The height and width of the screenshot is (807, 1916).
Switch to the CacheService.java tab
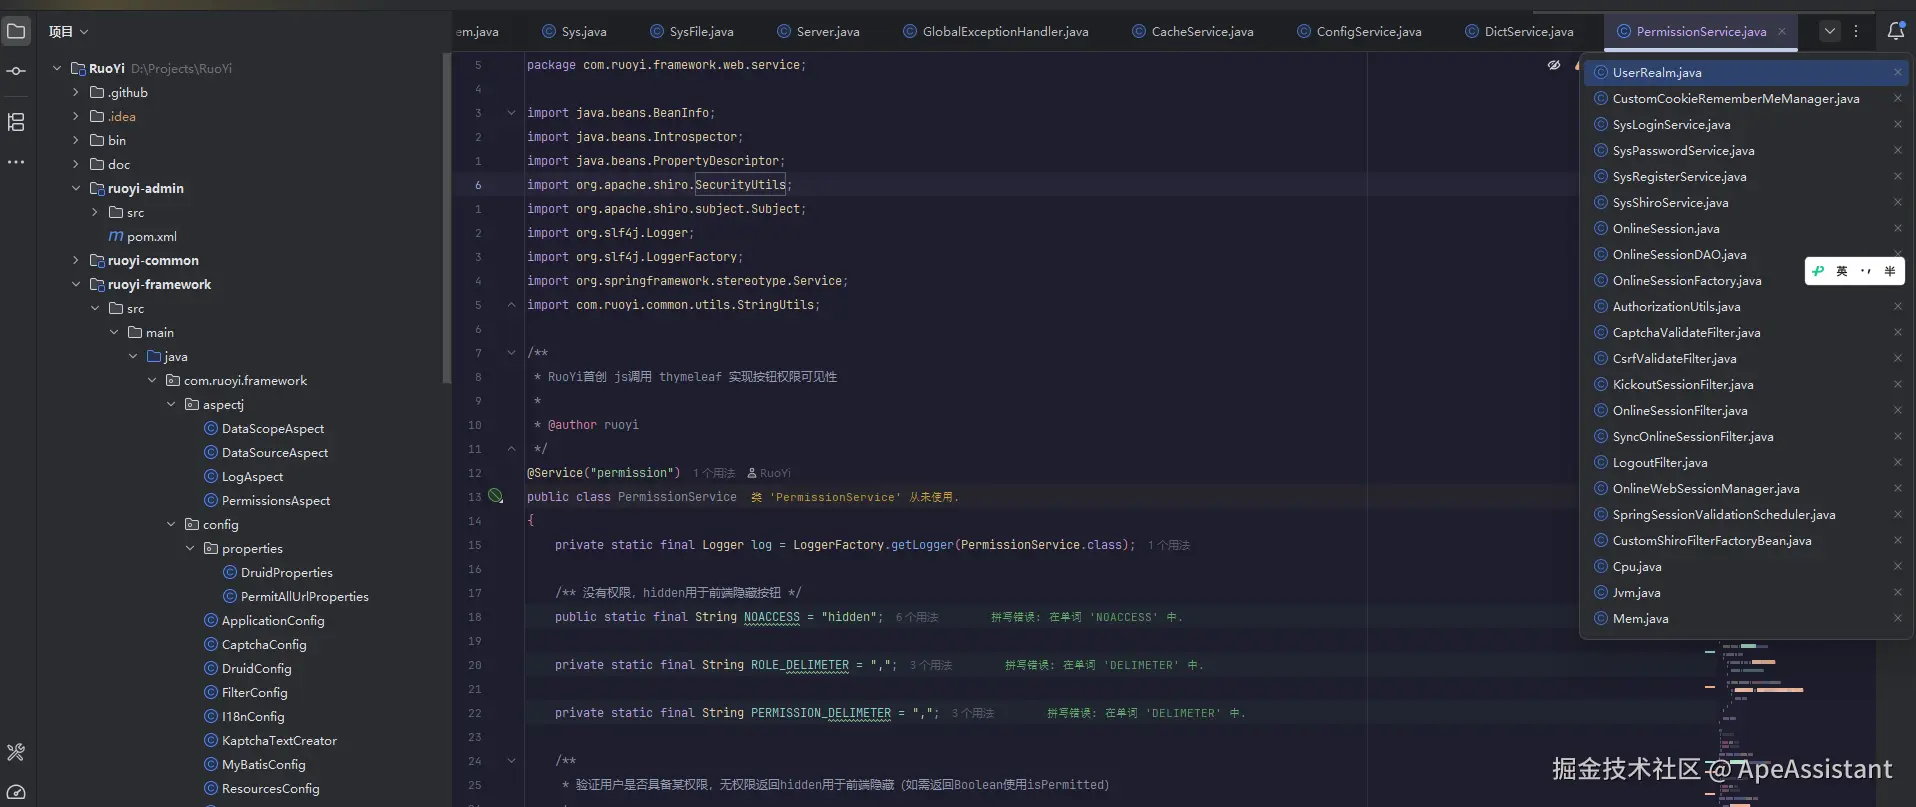(1192, 31)
